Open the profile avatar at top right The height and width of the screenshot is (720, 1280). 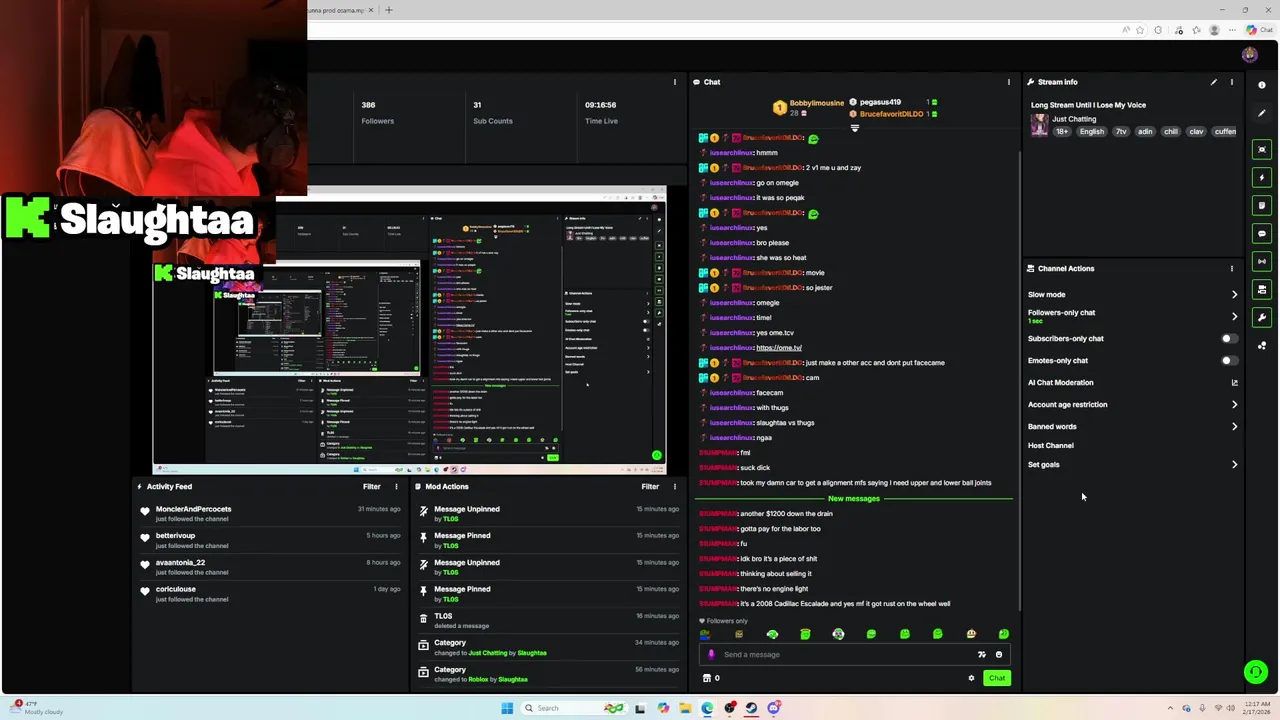click(1249, 55)
